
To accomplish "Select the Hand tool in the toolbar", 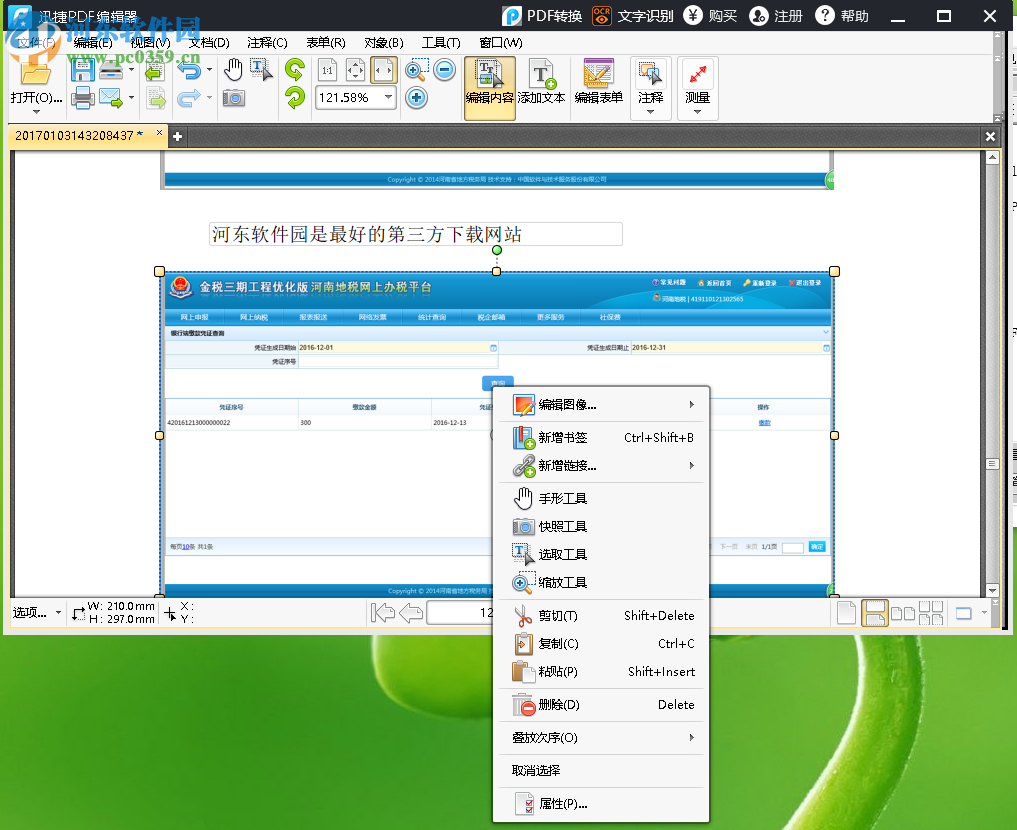I will tap(234, 70).
